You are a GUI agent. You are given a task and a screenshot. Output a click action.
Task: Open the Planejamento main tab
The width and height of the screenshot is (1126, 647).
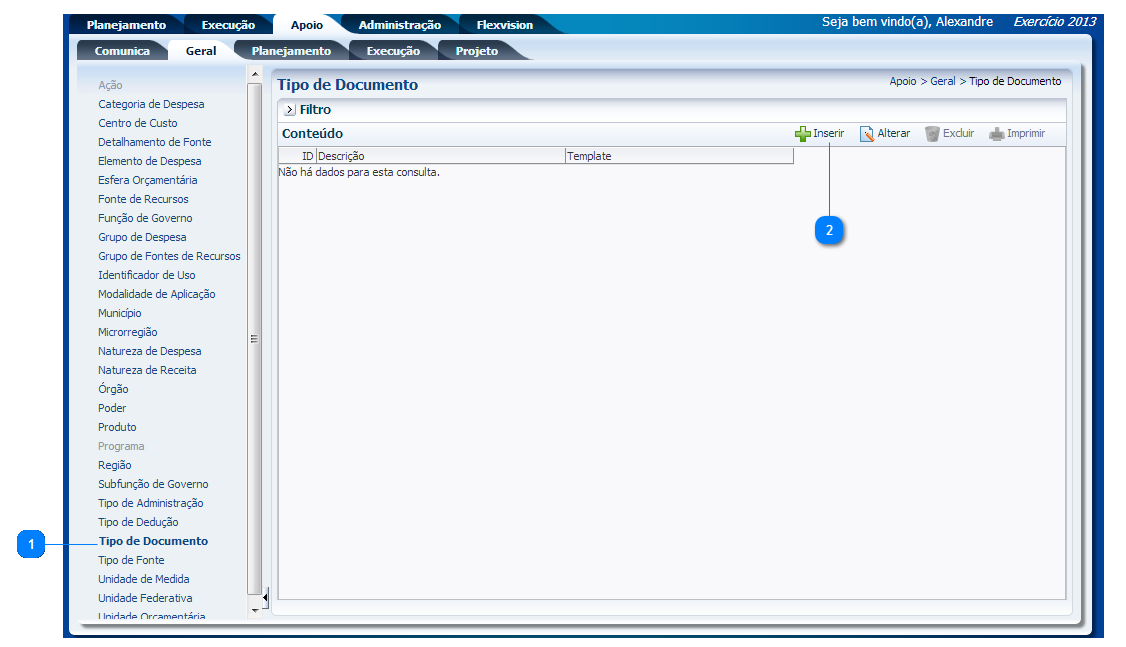click(x=125, y=25)
